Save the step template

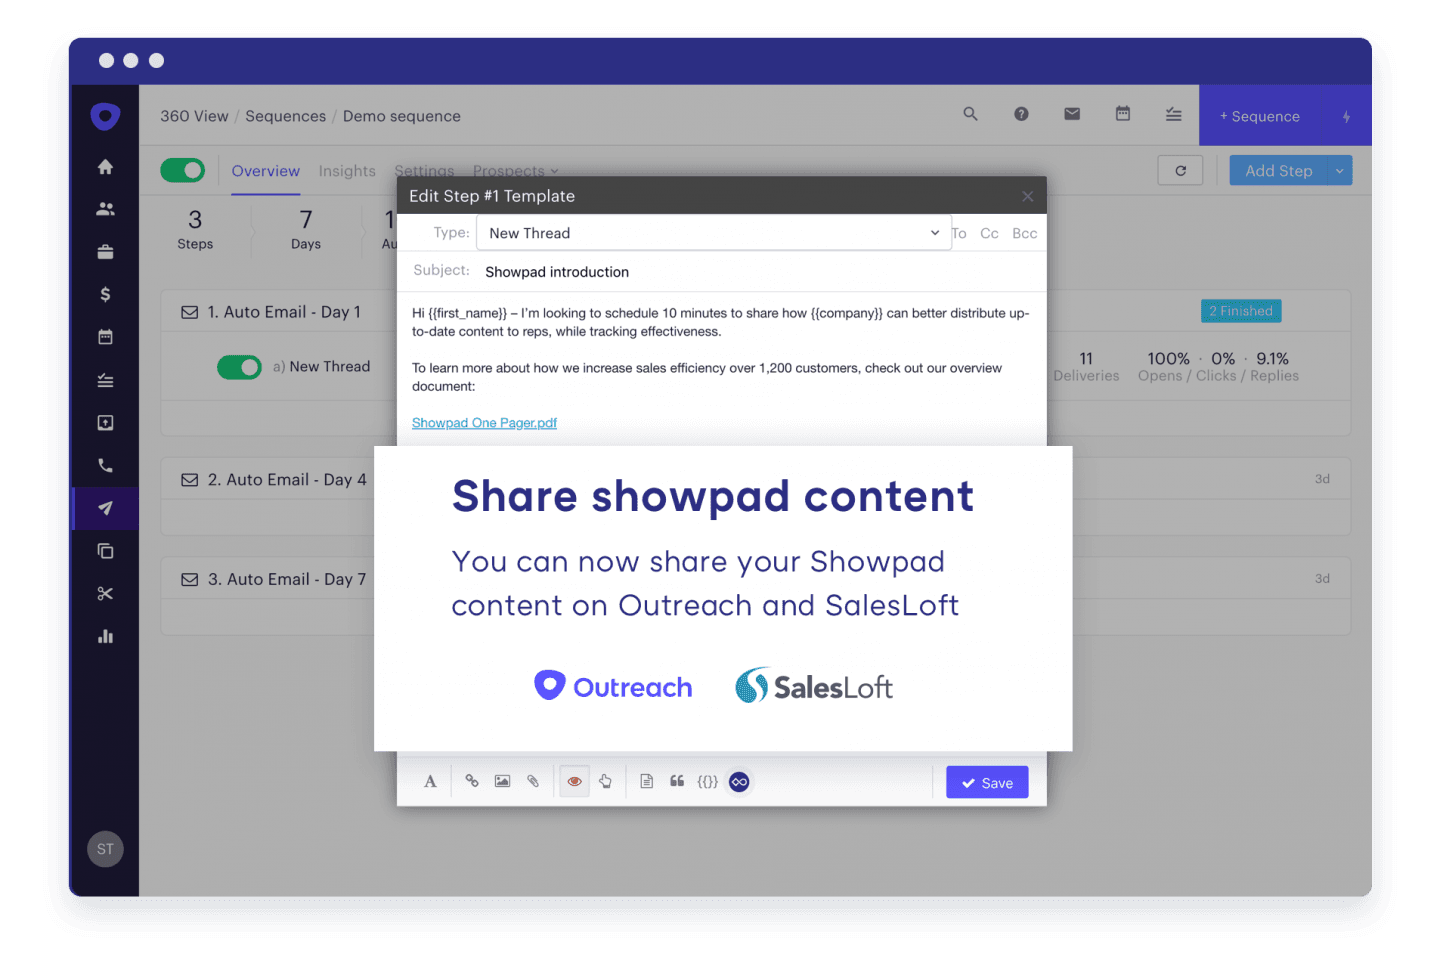coord(987,782)
